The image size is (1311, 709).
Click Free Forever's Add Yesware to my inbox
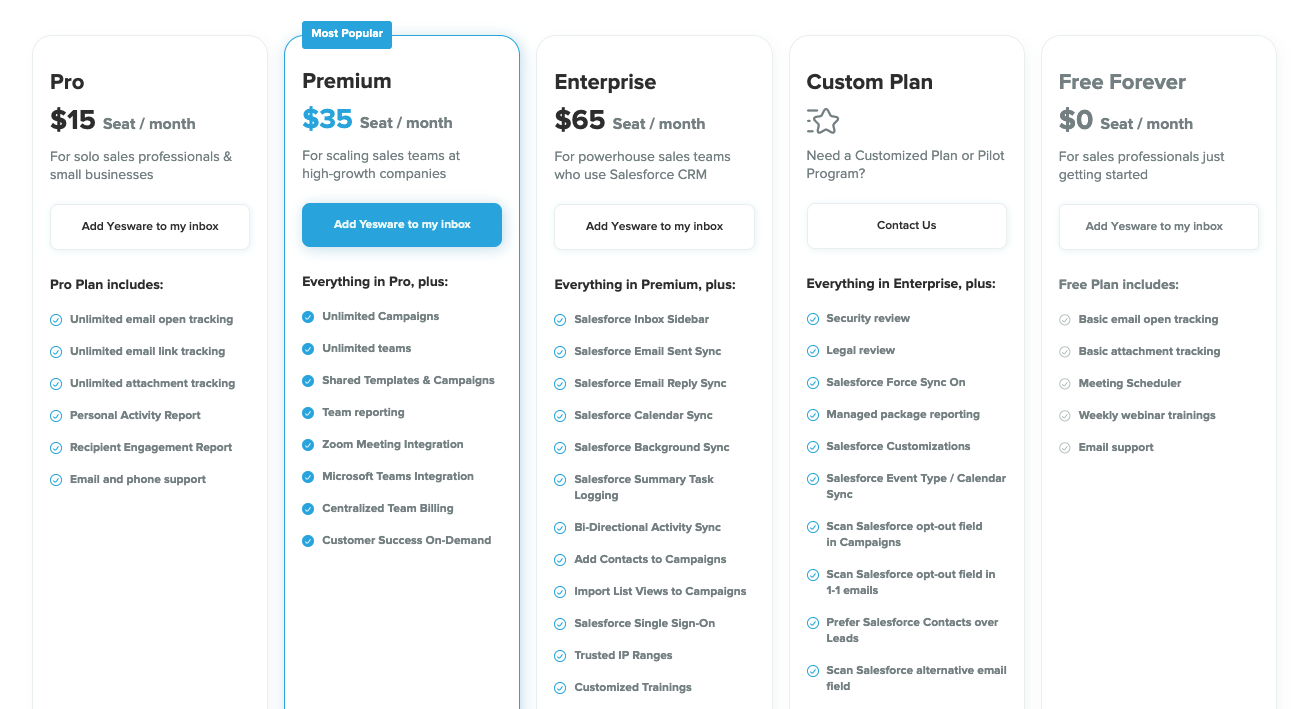tap(1158, 227)
